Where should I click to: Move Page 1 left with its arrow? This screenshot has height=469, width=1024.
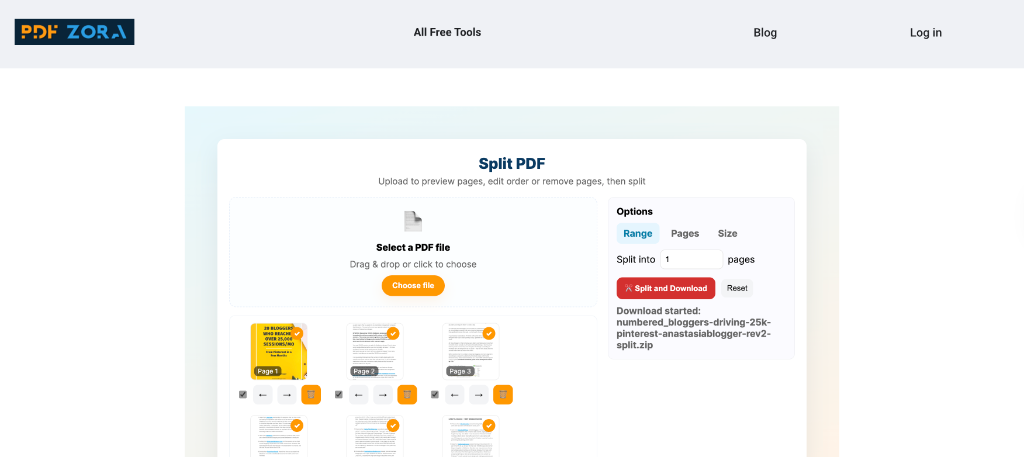[x=263, y=395]
